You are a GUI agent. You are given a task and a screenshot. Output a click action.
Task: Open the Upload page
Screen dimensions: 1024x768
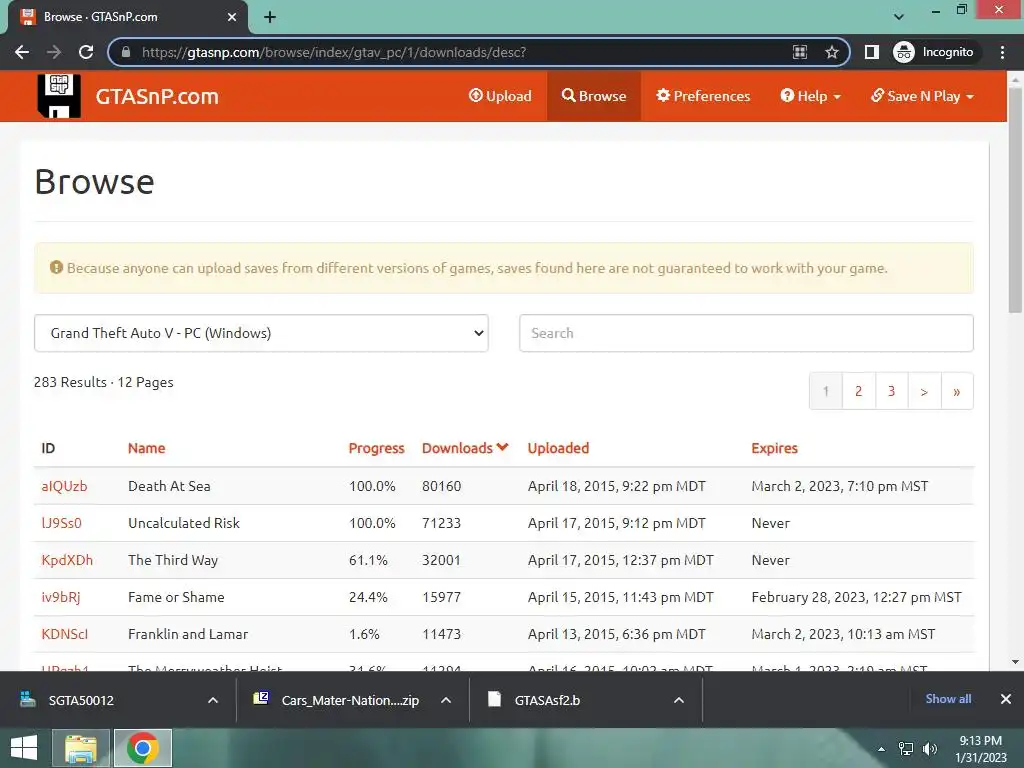point(500,96)
